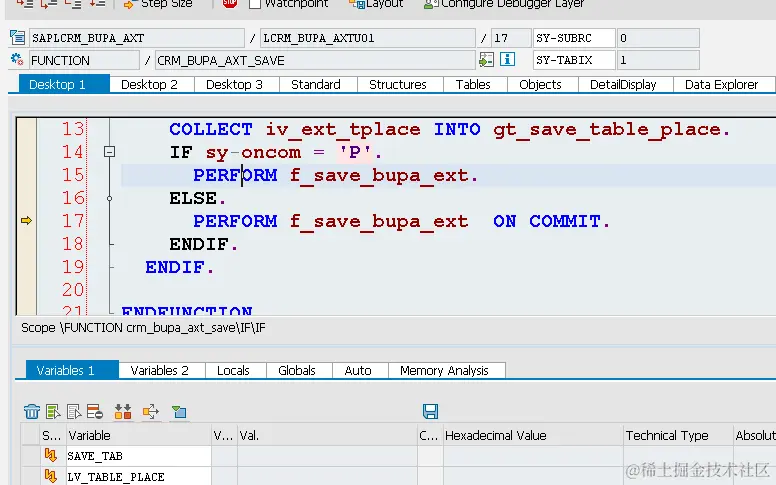This screenshot has width=776, height=485.
Task: Open the Layout button
Action: 376,4
